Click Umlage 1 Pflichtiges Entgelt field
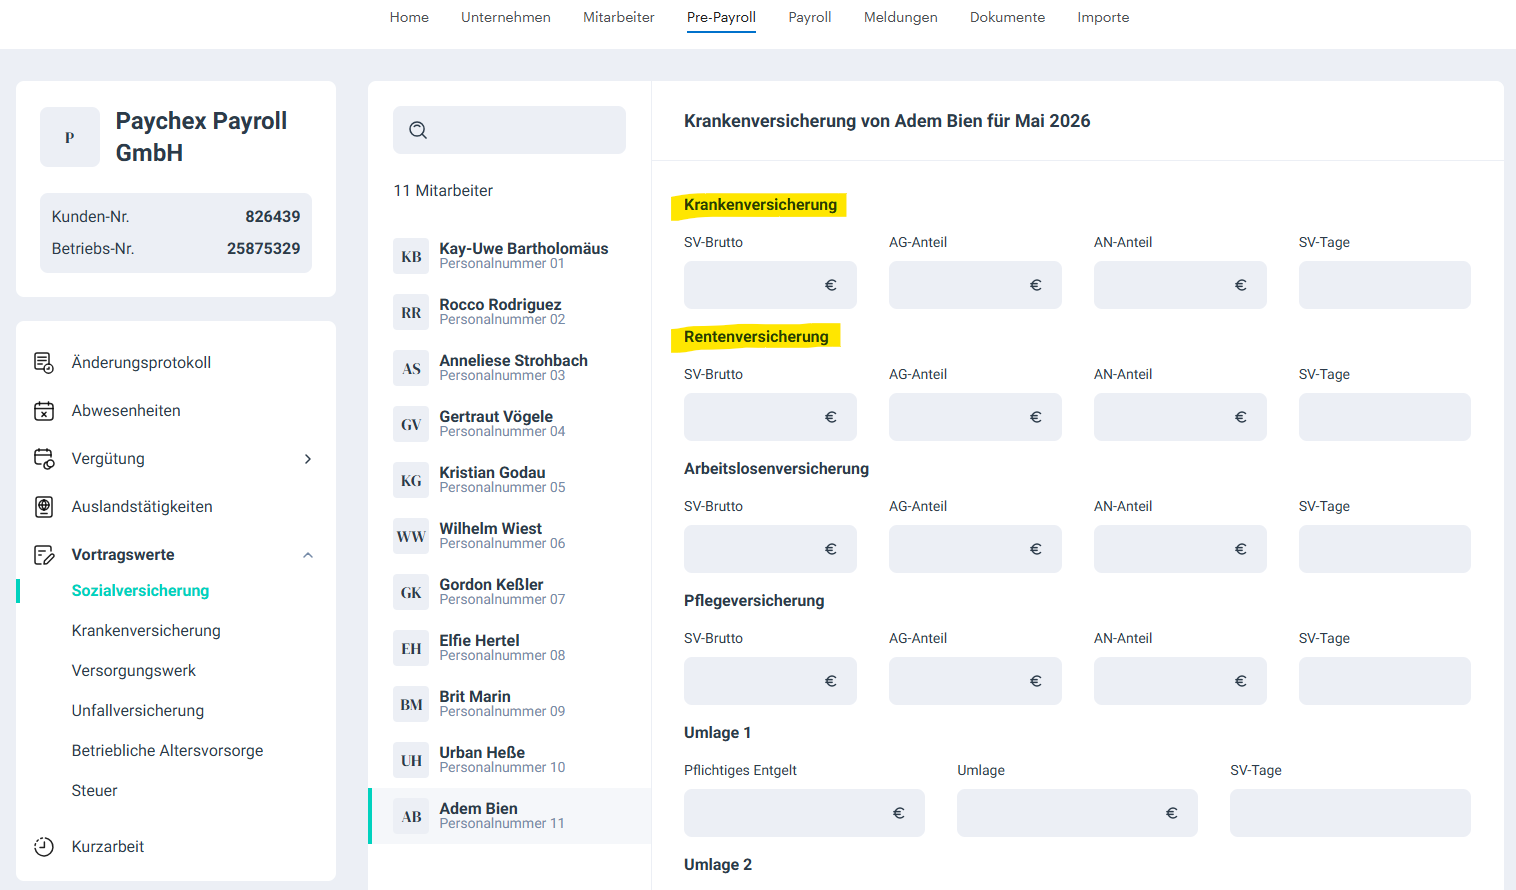 coord(804,813)
